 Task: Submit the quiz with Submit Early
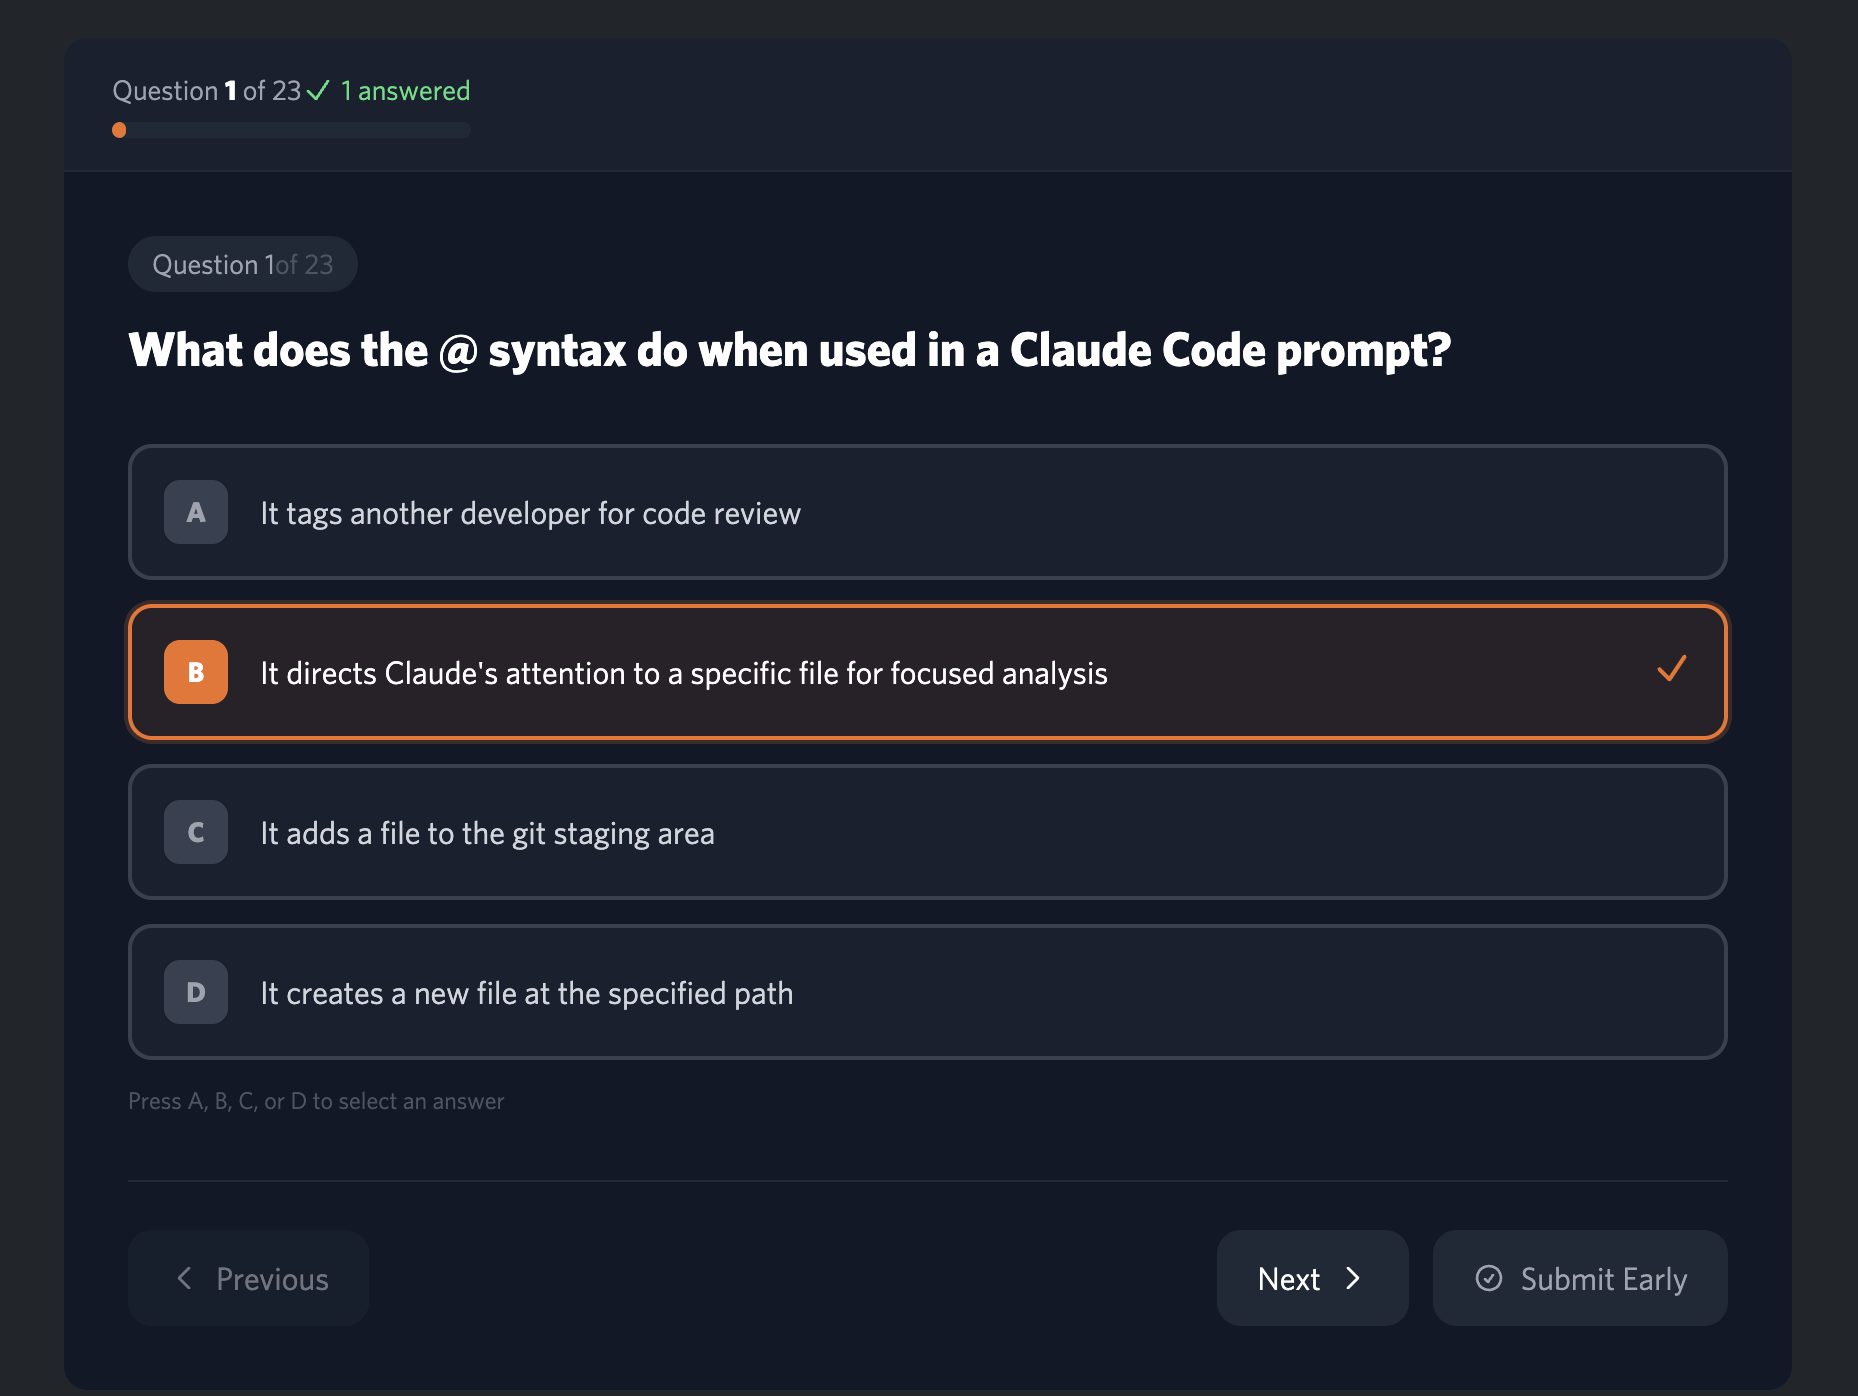1579,1278
